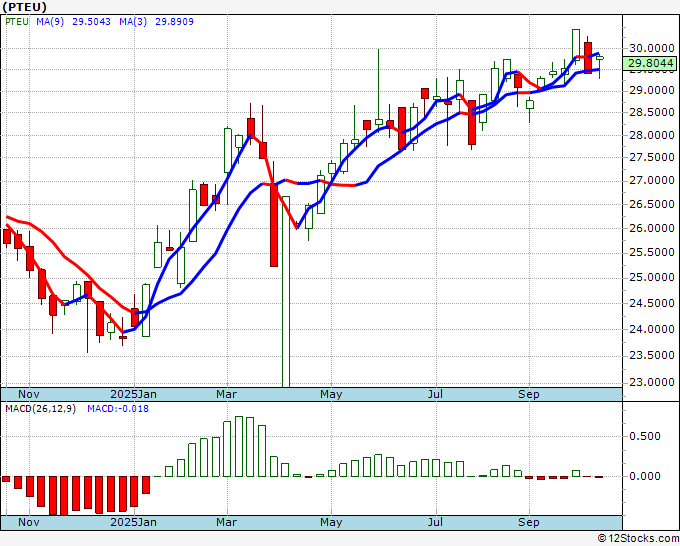Viewport: 680px width, 546px height.
Task: Click the MACD:-0.018 value readout
Action: [118, 409]
